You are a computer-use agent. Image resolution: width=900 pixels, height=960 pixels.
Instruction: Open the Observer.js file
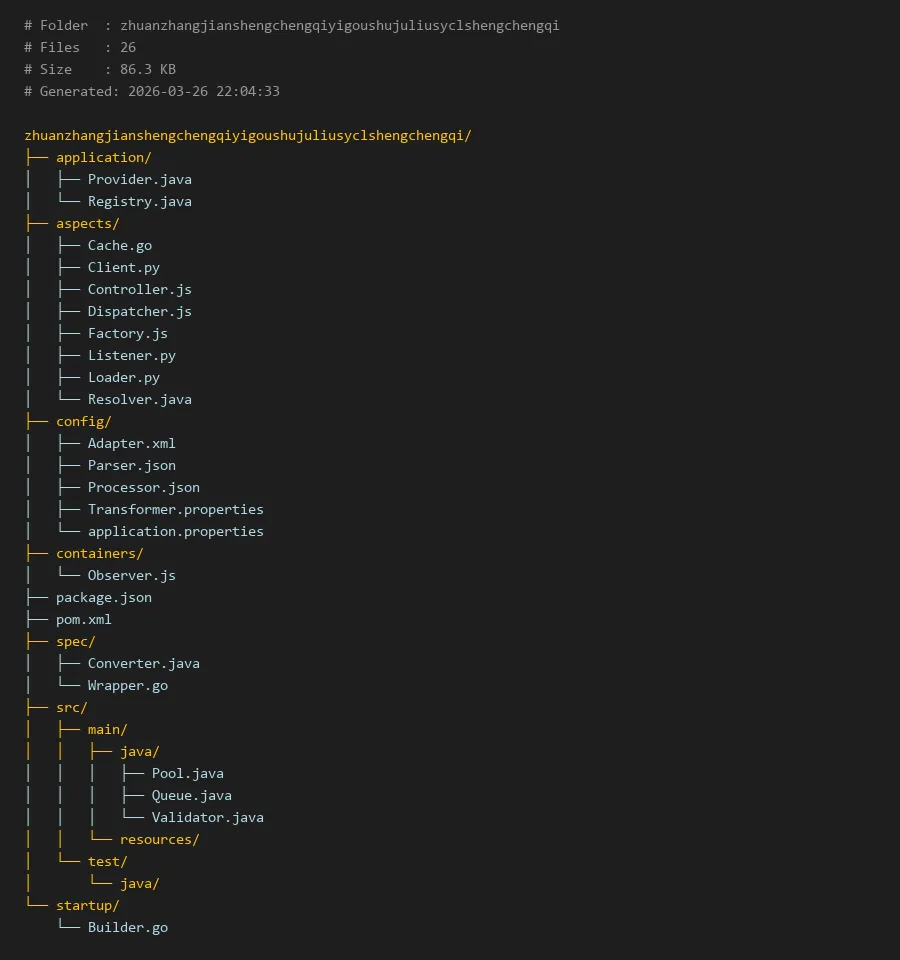point(131,575)
